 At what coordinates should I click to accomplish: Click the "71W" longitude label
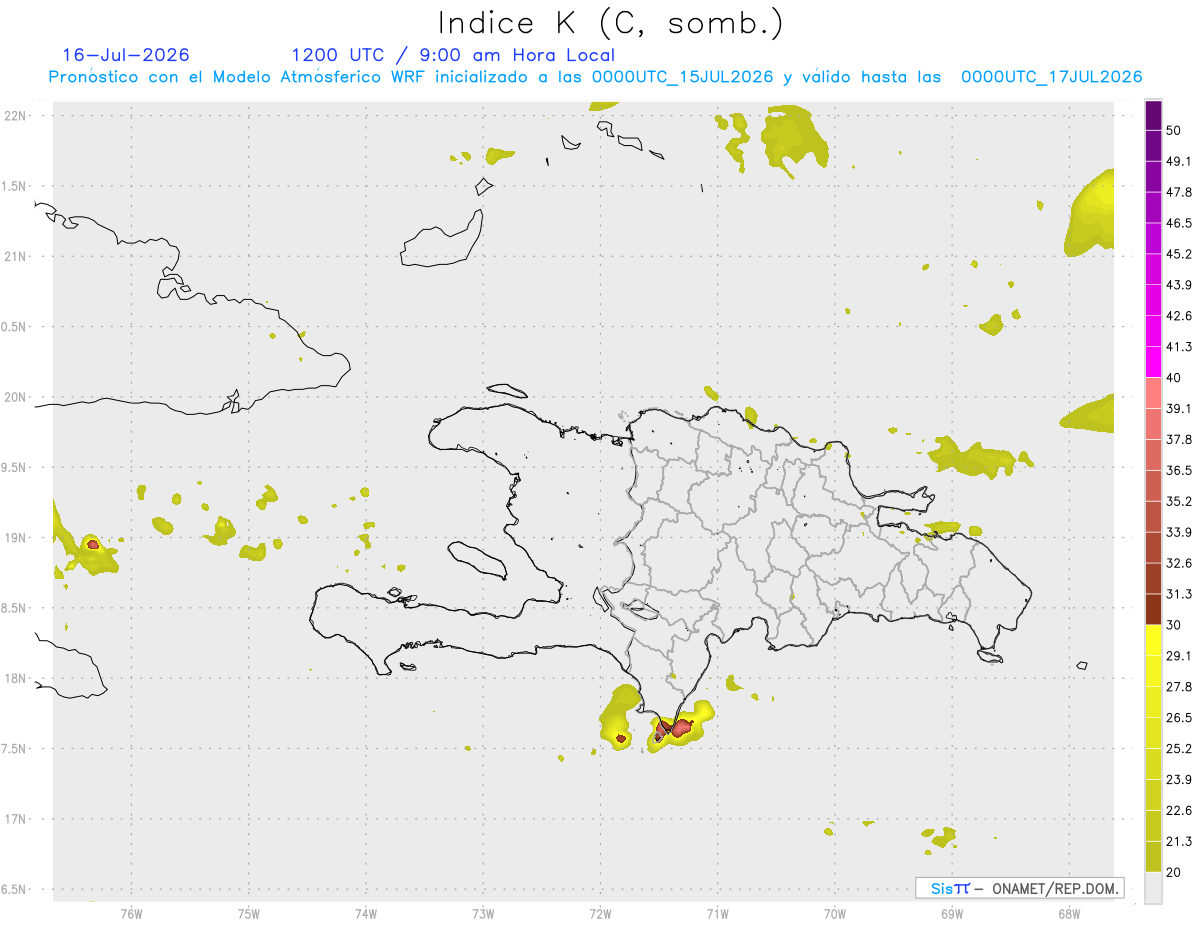717,913
